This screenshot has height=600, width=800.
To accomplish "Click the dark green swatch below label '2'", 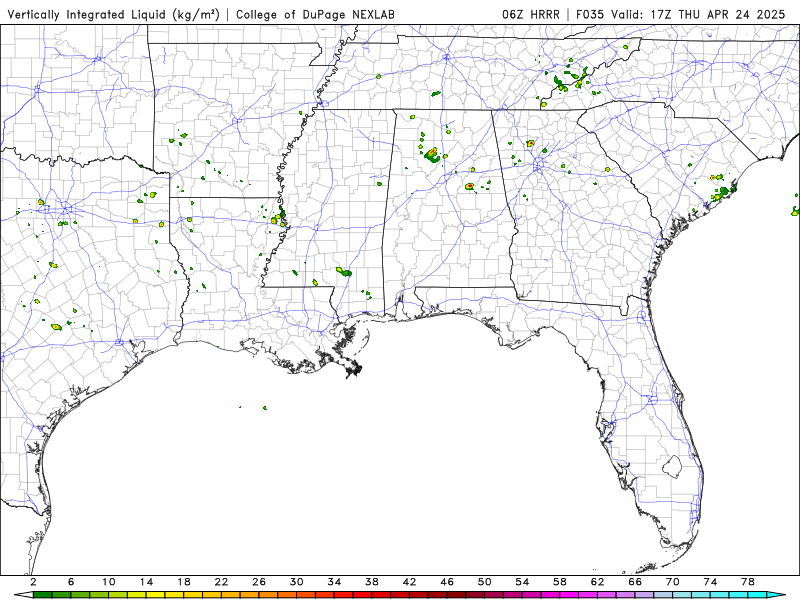I will (x=42, y=595).
